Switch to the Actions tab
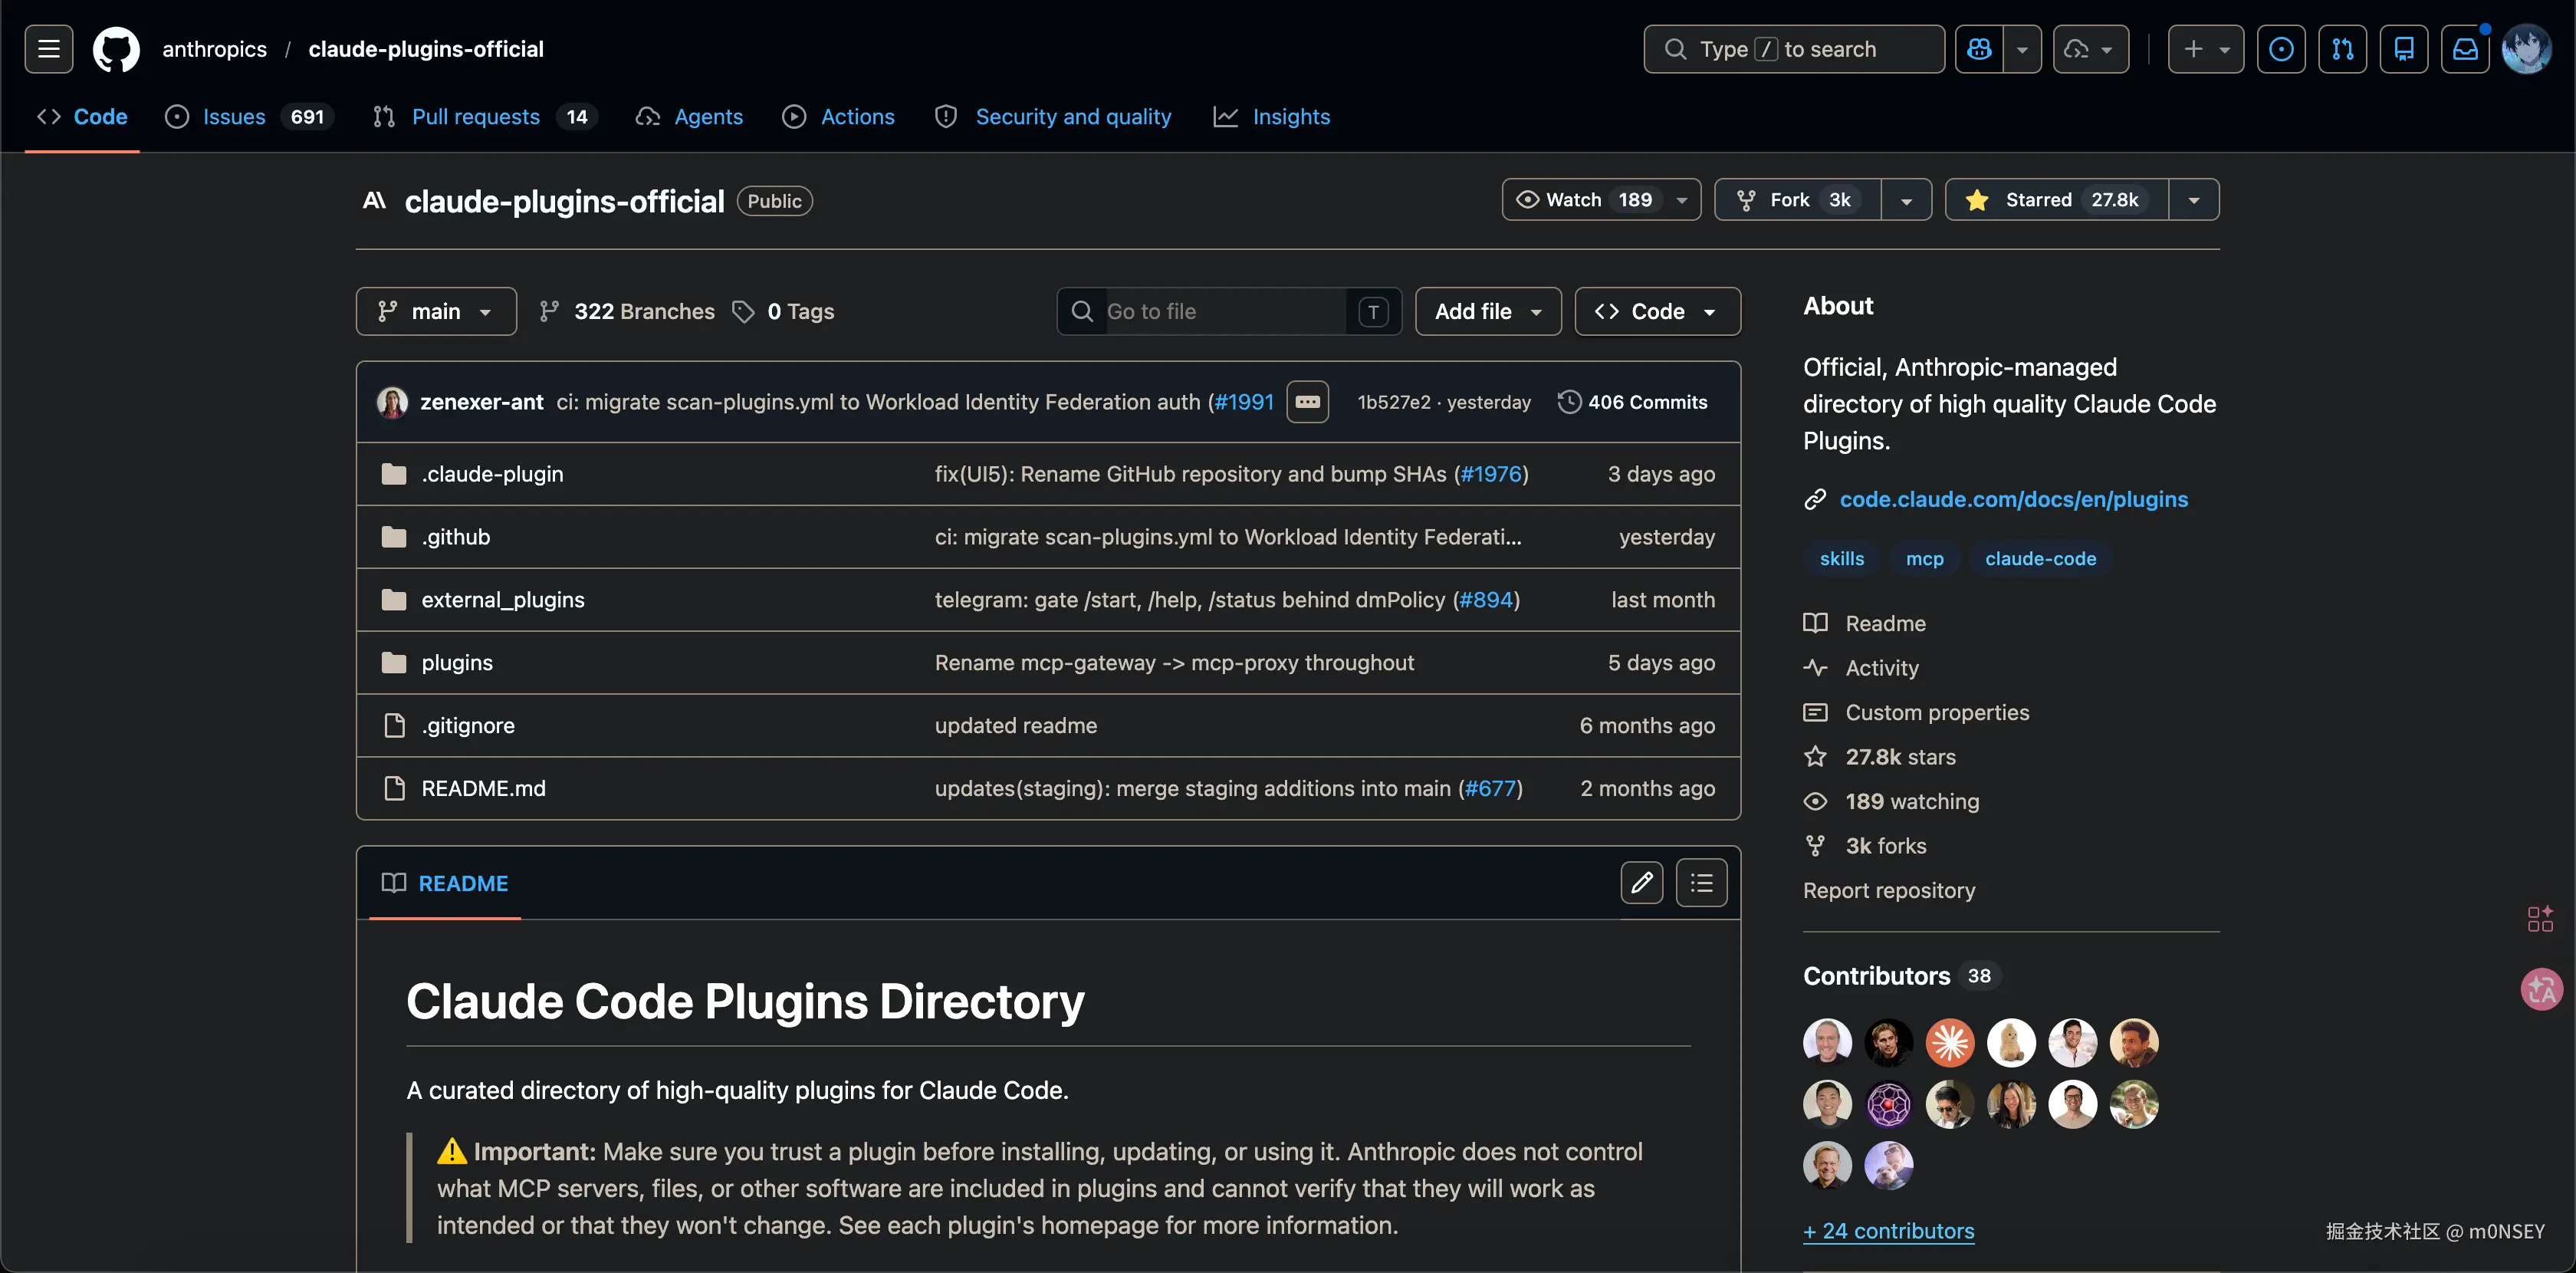The width and height of the screenshot is (2576, 1273). pyautogui.click(x=839, y=117)
